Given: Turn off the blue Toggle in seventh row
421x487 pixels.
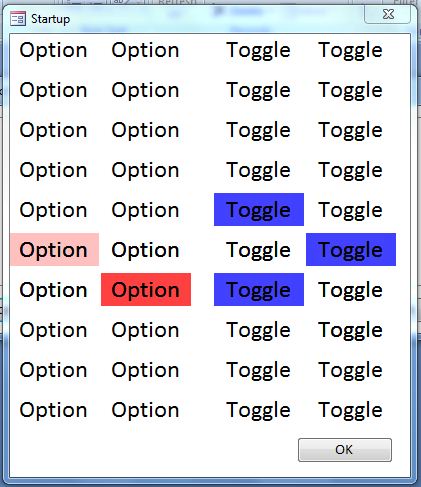Looking at the screenshot, I should point(259,289).
